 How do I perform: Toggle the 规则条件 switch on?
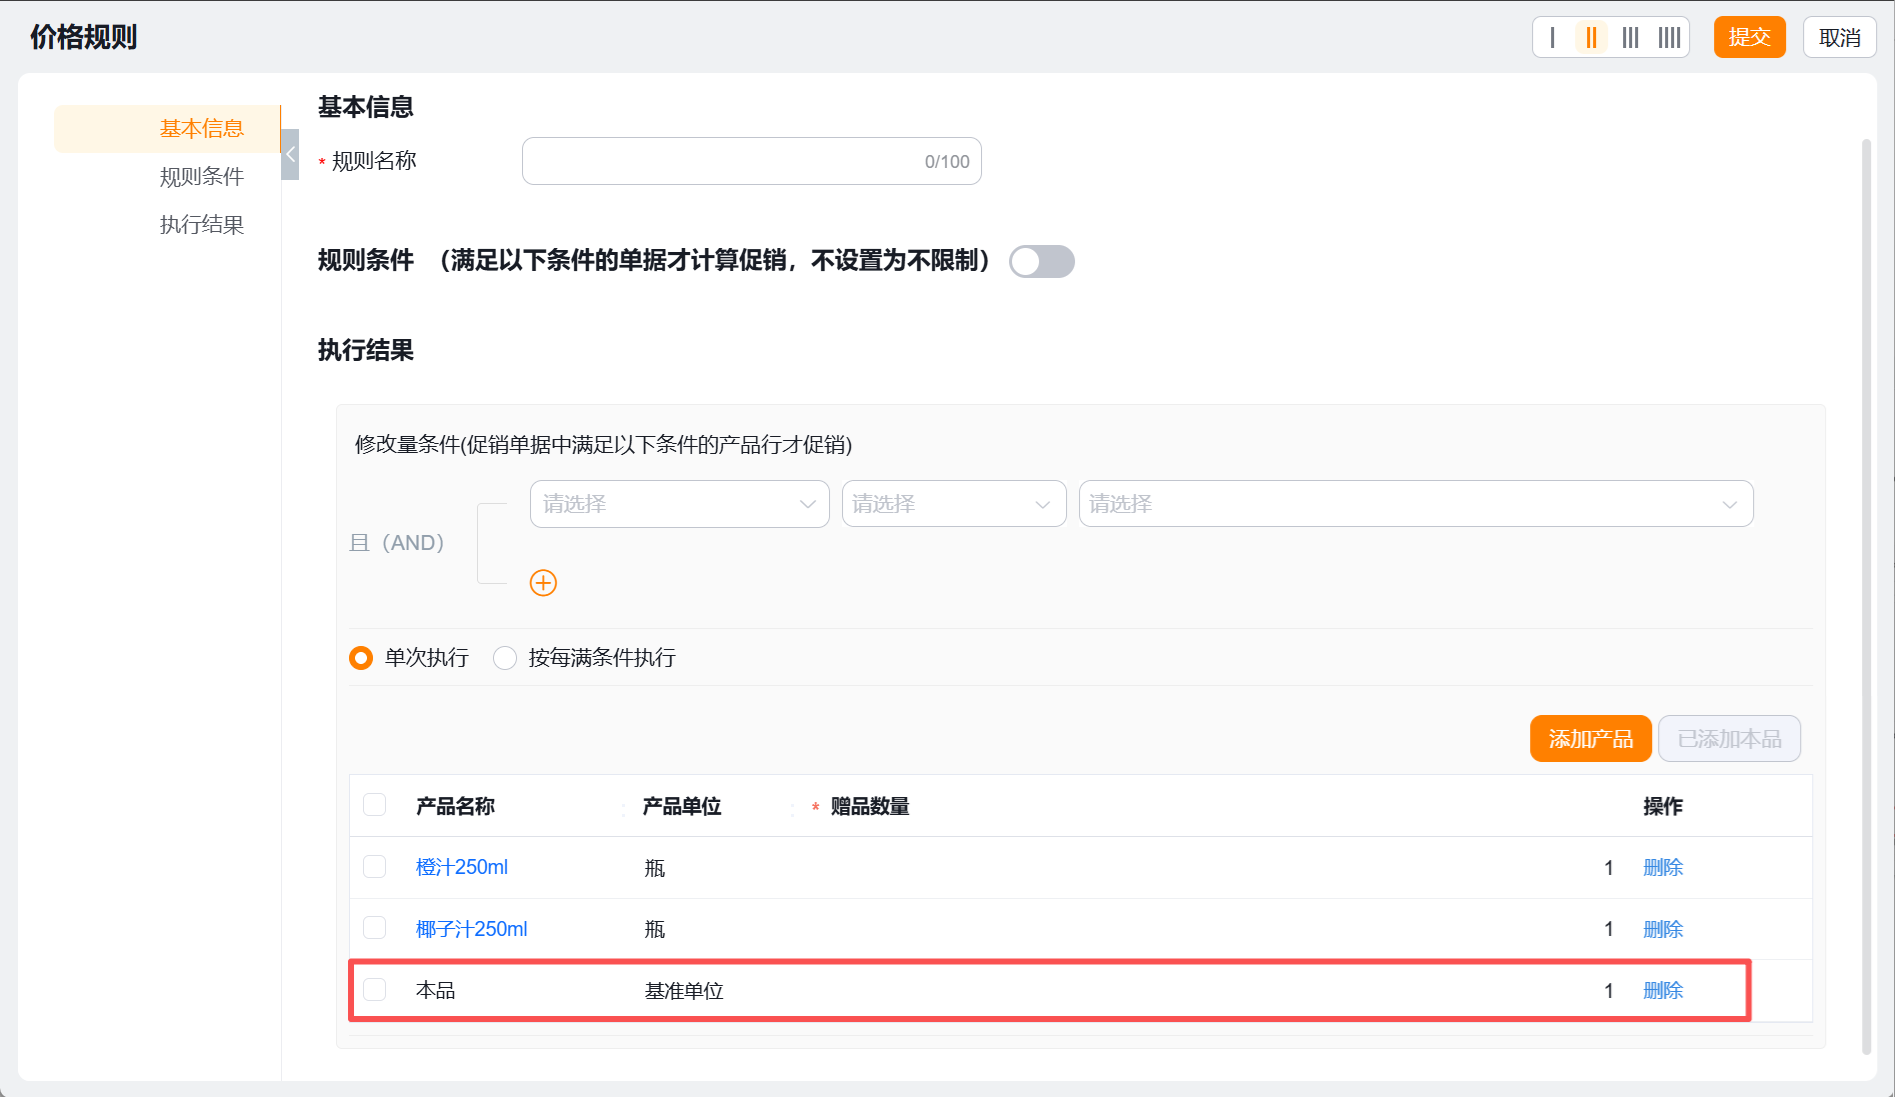[1042, 262]
